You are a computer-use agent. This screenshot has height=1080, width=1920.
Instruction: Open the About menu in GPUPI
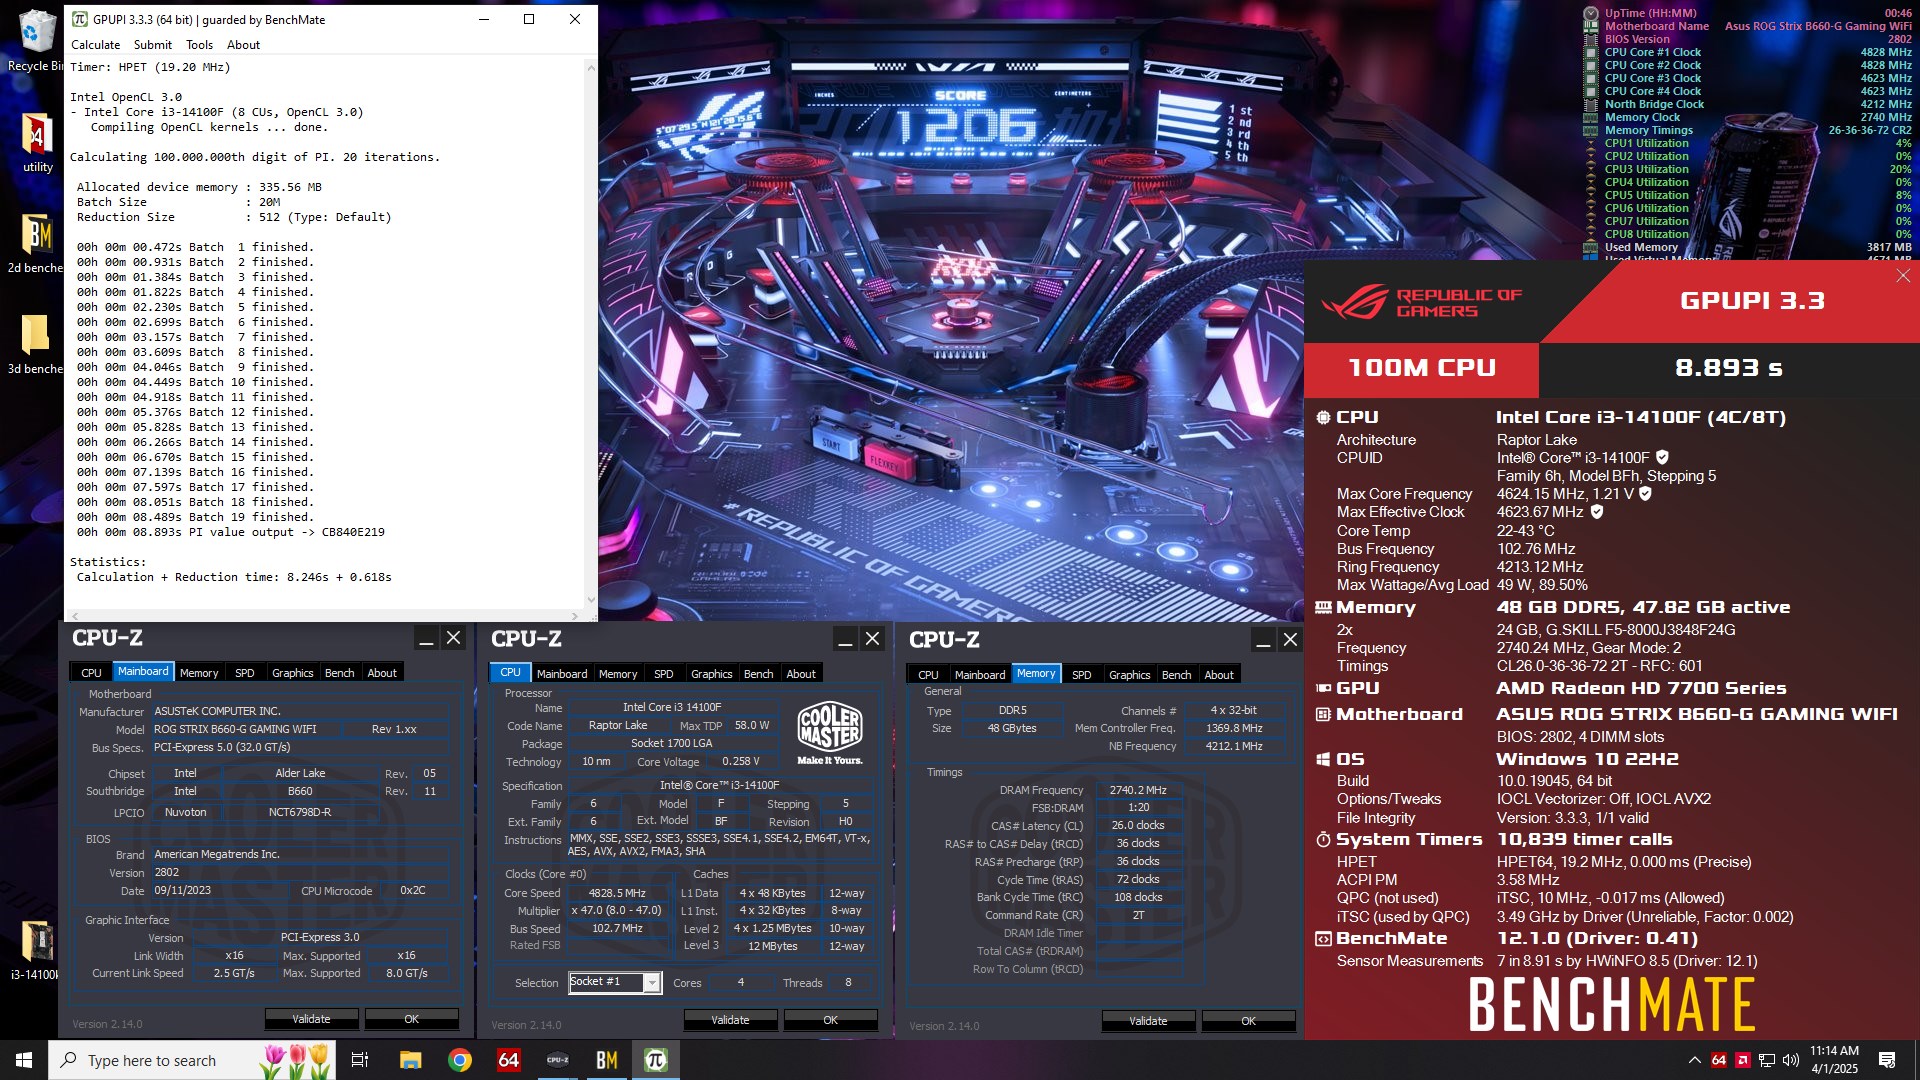pos(243,45)
